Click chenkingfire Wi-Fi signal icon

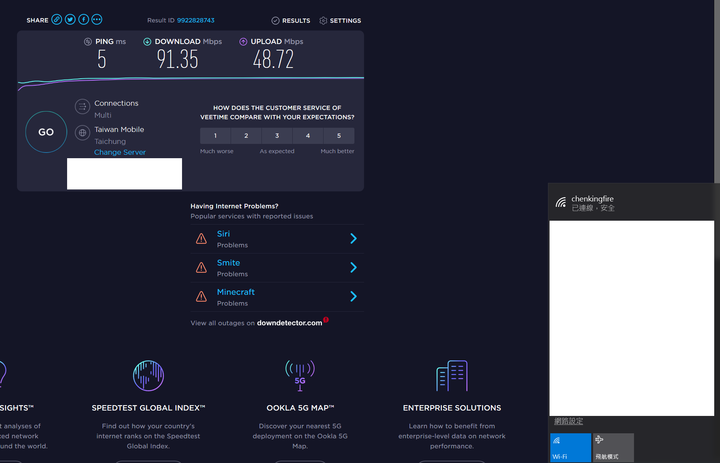(x=561, y=203)
